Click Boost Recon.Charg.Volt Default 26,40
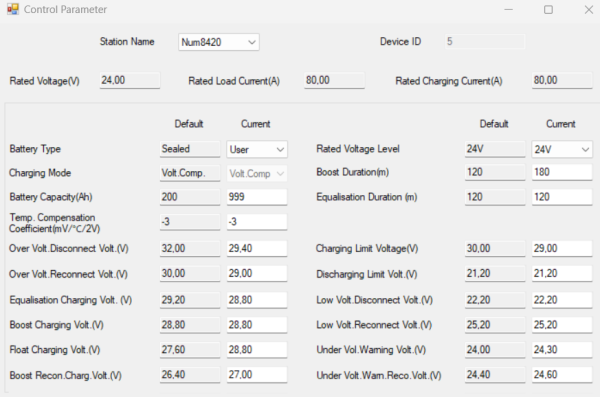 point(190,375)
